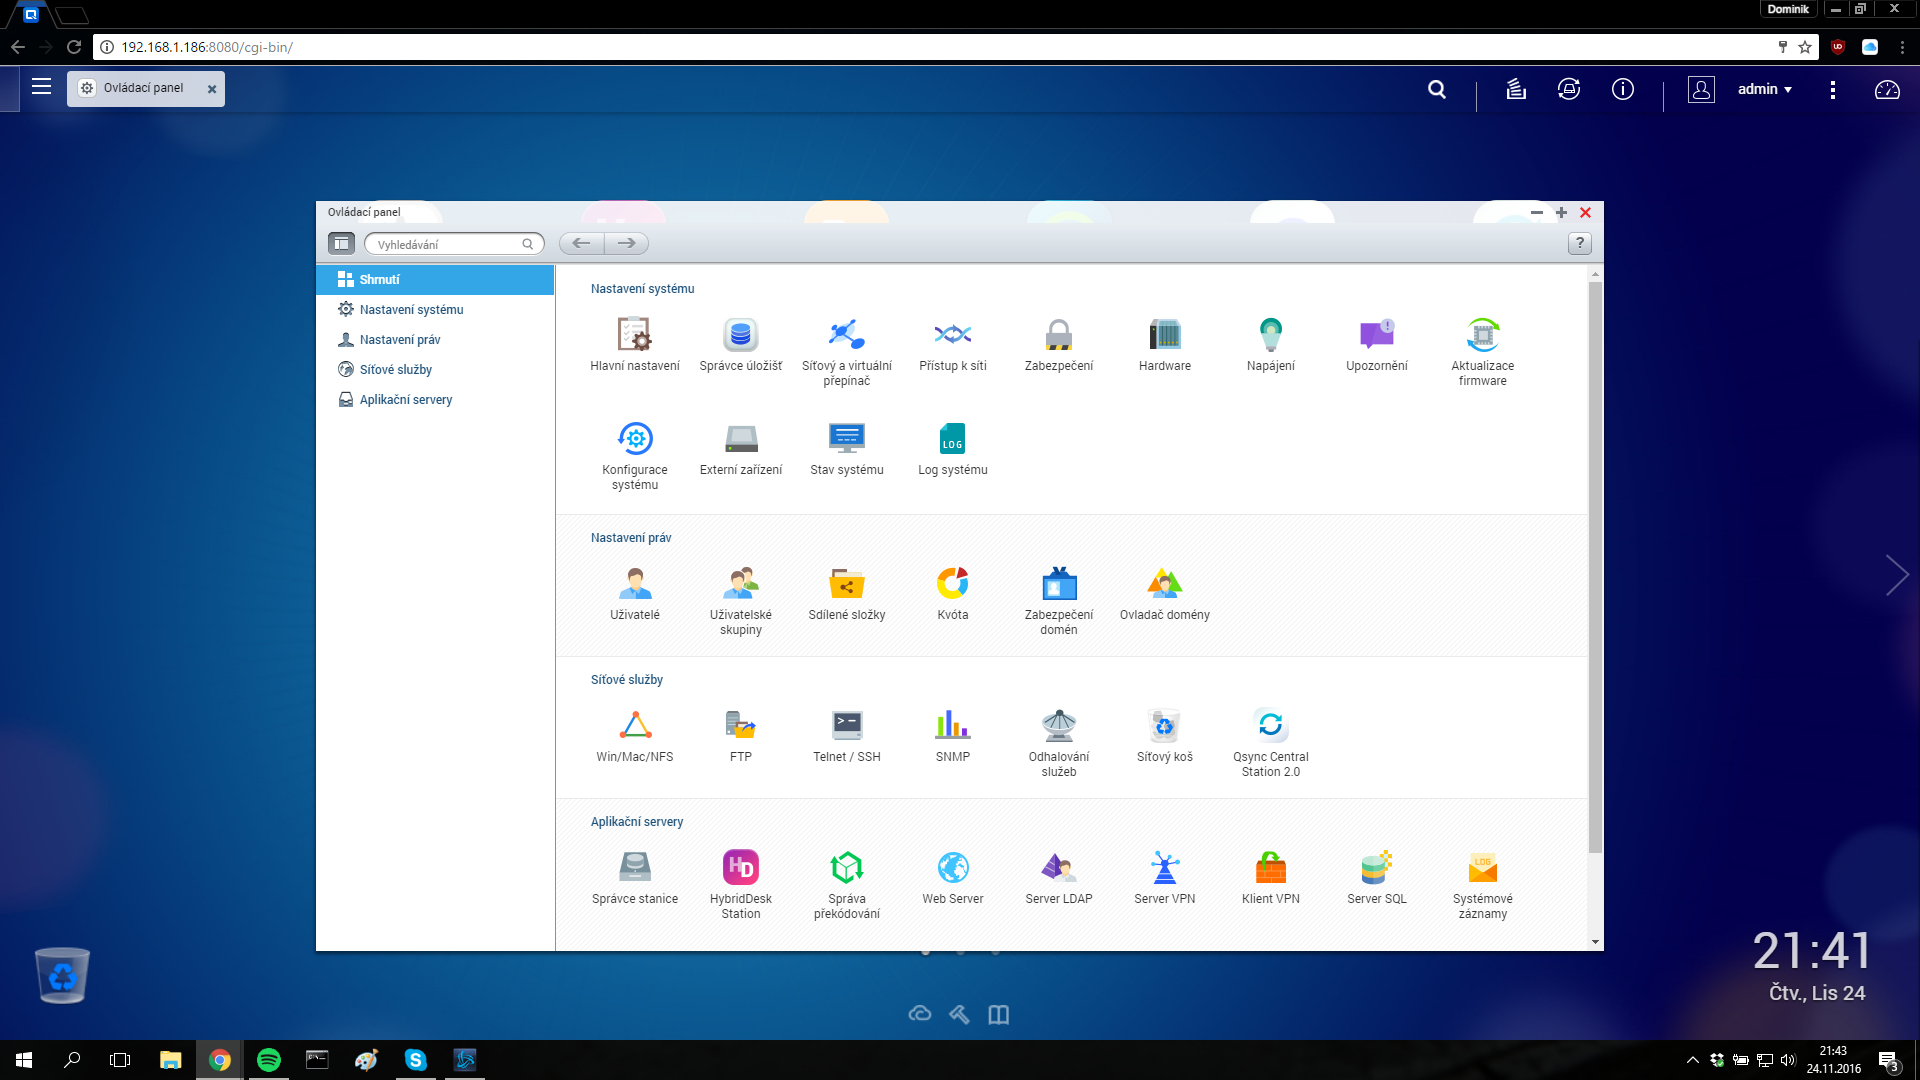Open HybridDesk Station icon
This screenshot has height=1080, width=1920.
(x=740, y=868)
